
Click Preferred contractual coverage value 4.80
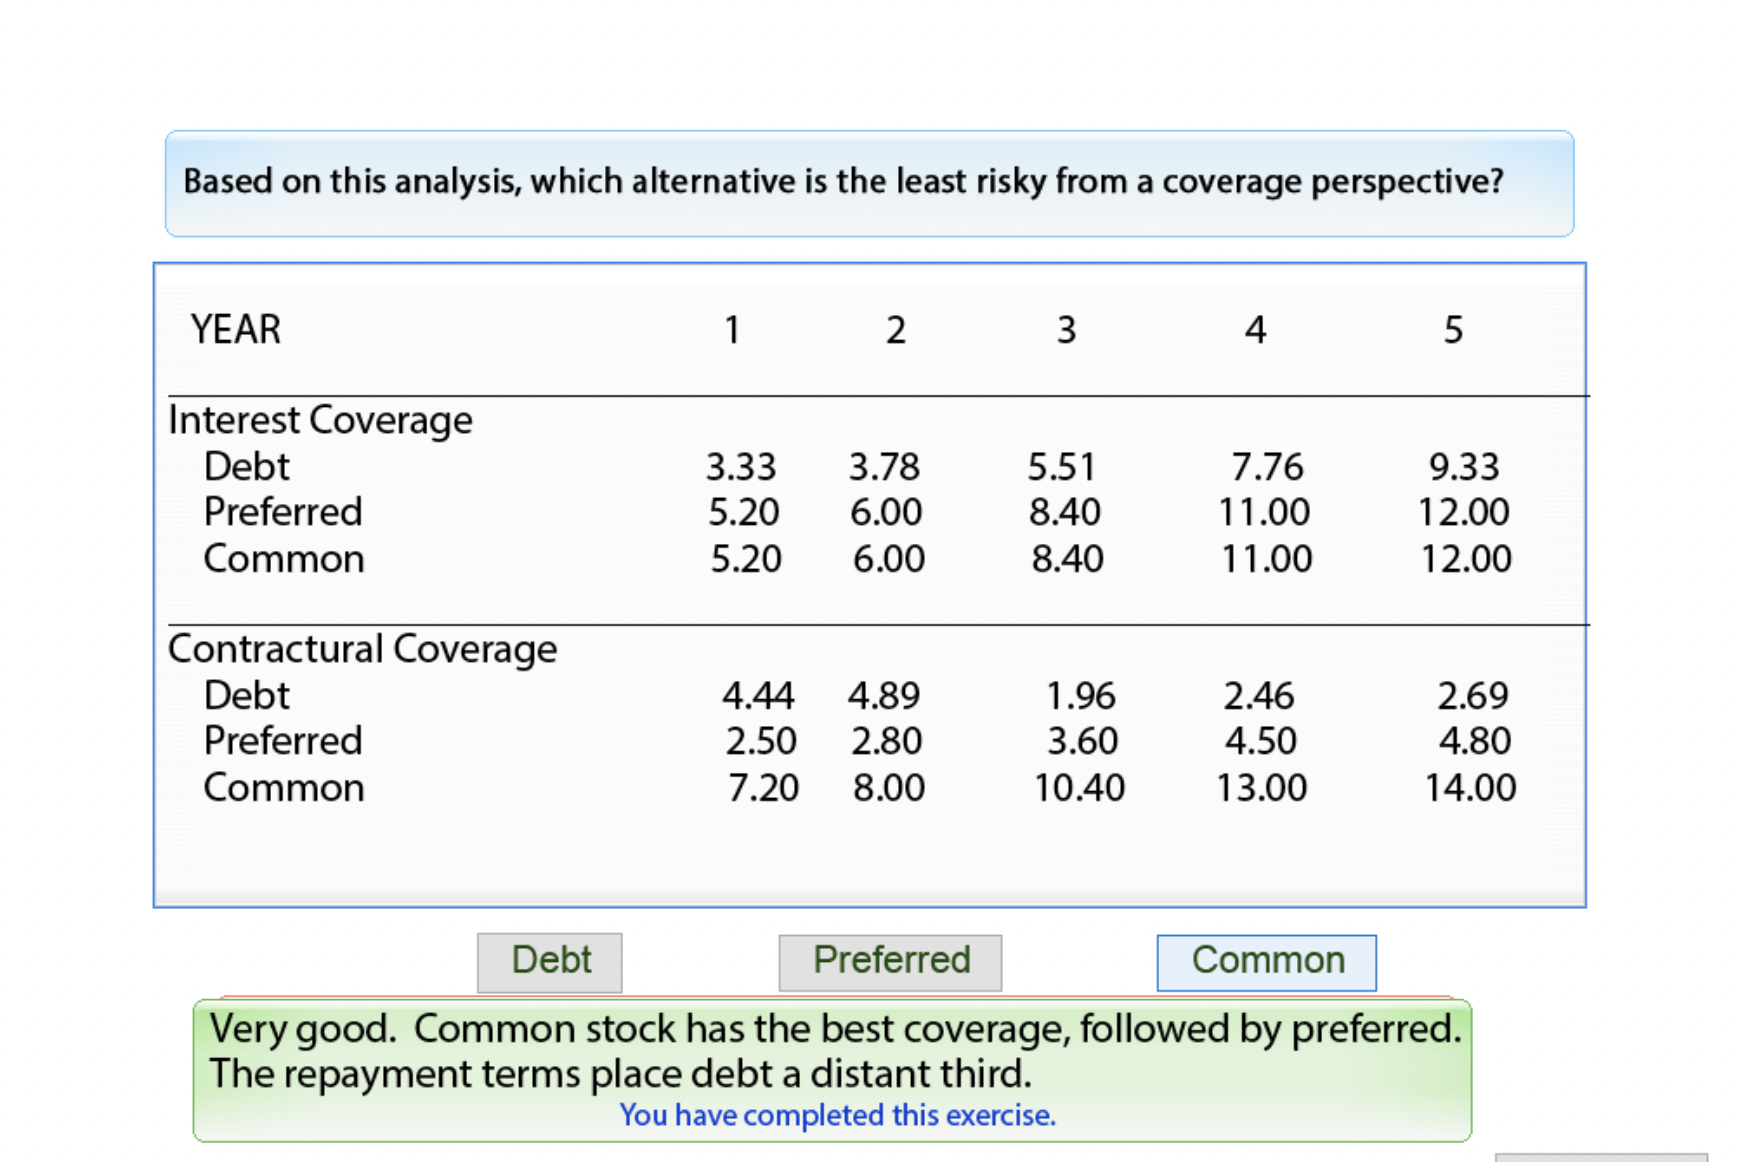pos(1475,741)
